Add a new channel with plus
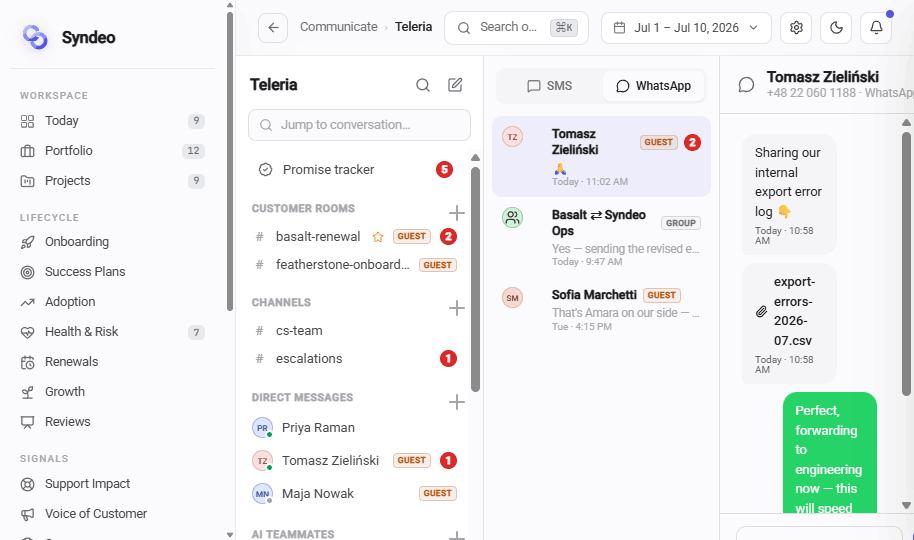 click(x=457, y=307)
